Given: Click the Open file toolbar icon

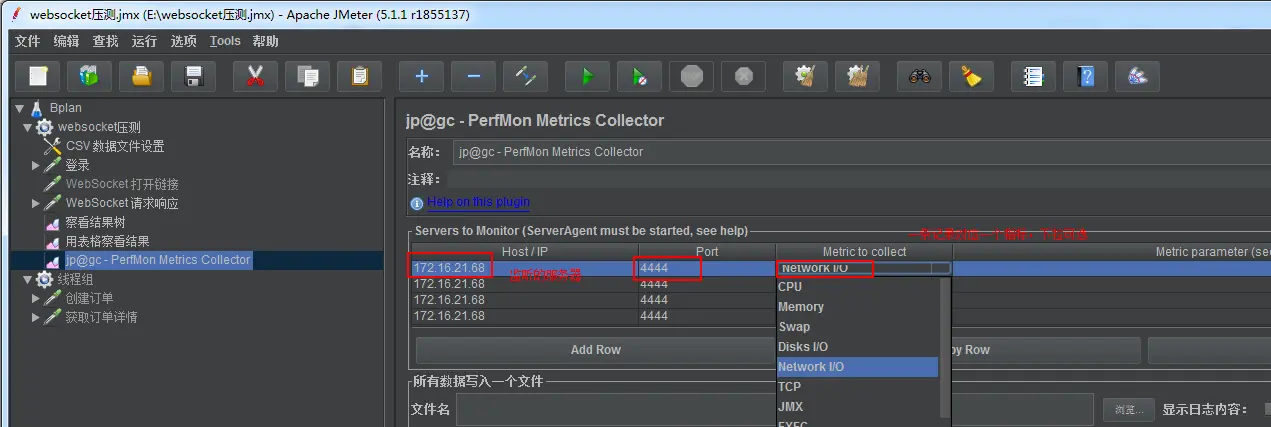Looking at the screenshot, I should pyautogui.click(x=142, y=76).
